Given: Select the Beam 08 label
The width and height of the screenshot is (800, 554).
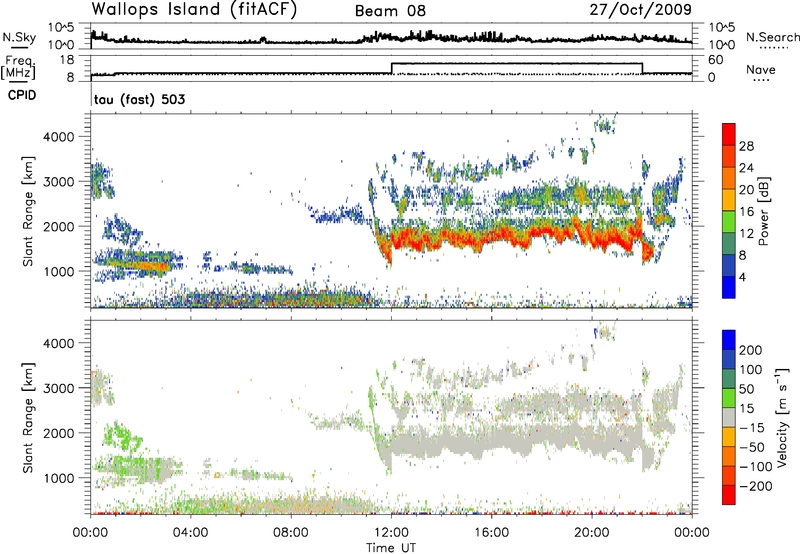Looking at the screenshot, I should pos(390,11).
